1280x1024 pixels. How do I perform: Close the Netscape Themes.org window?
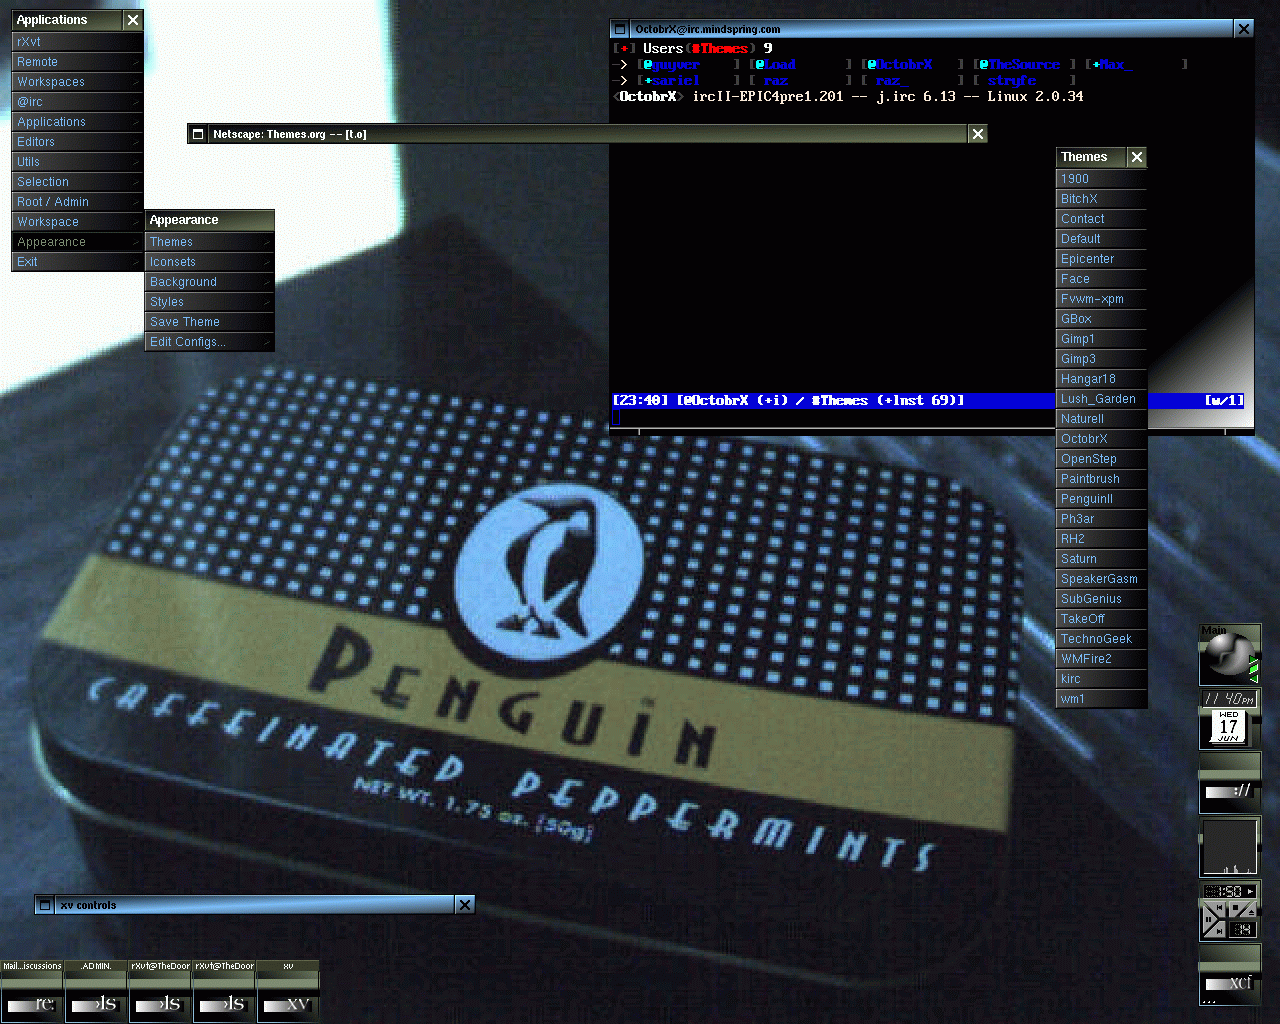[978, 134]
